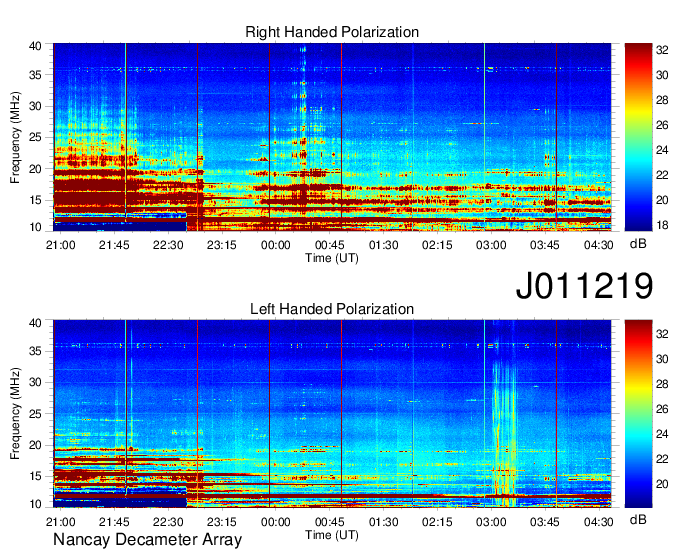Click 32 dB value on Right Handed colorbar
The image size is (680, 552).
point(662,50)
